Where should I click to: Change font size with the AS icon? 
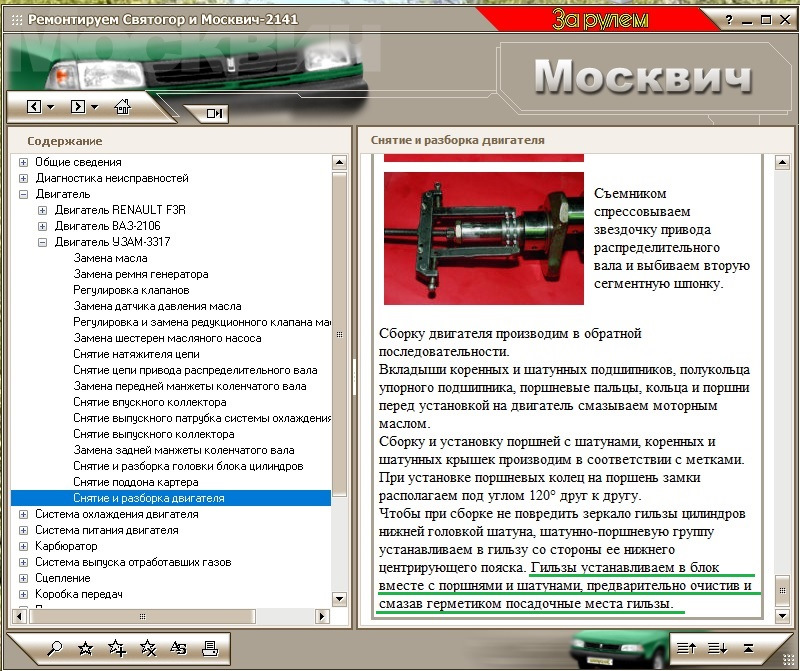pos(178,649)
